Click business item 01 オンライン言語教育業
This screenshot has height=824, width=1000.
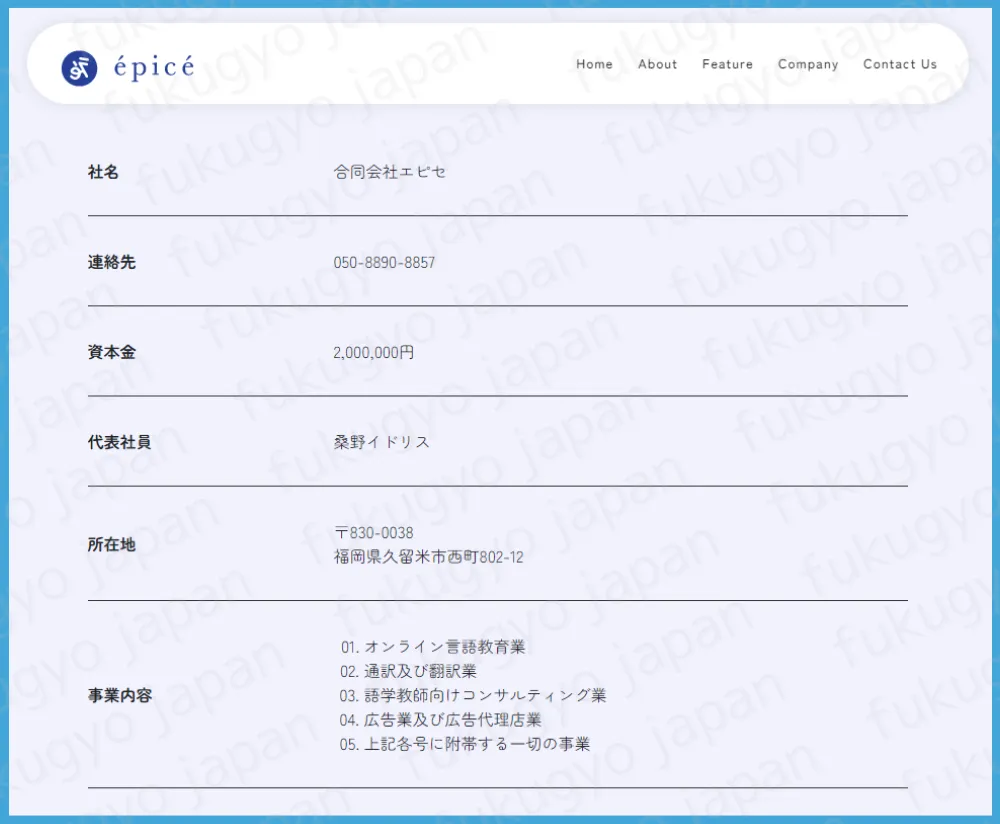tap(432, 647)
